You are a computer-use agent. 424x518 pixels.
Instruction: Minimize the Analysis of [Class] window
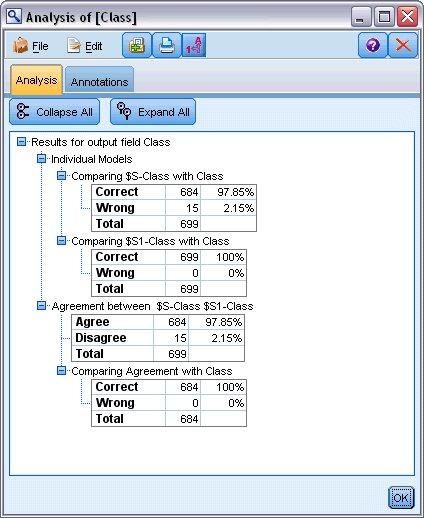(x=361, y=16)
